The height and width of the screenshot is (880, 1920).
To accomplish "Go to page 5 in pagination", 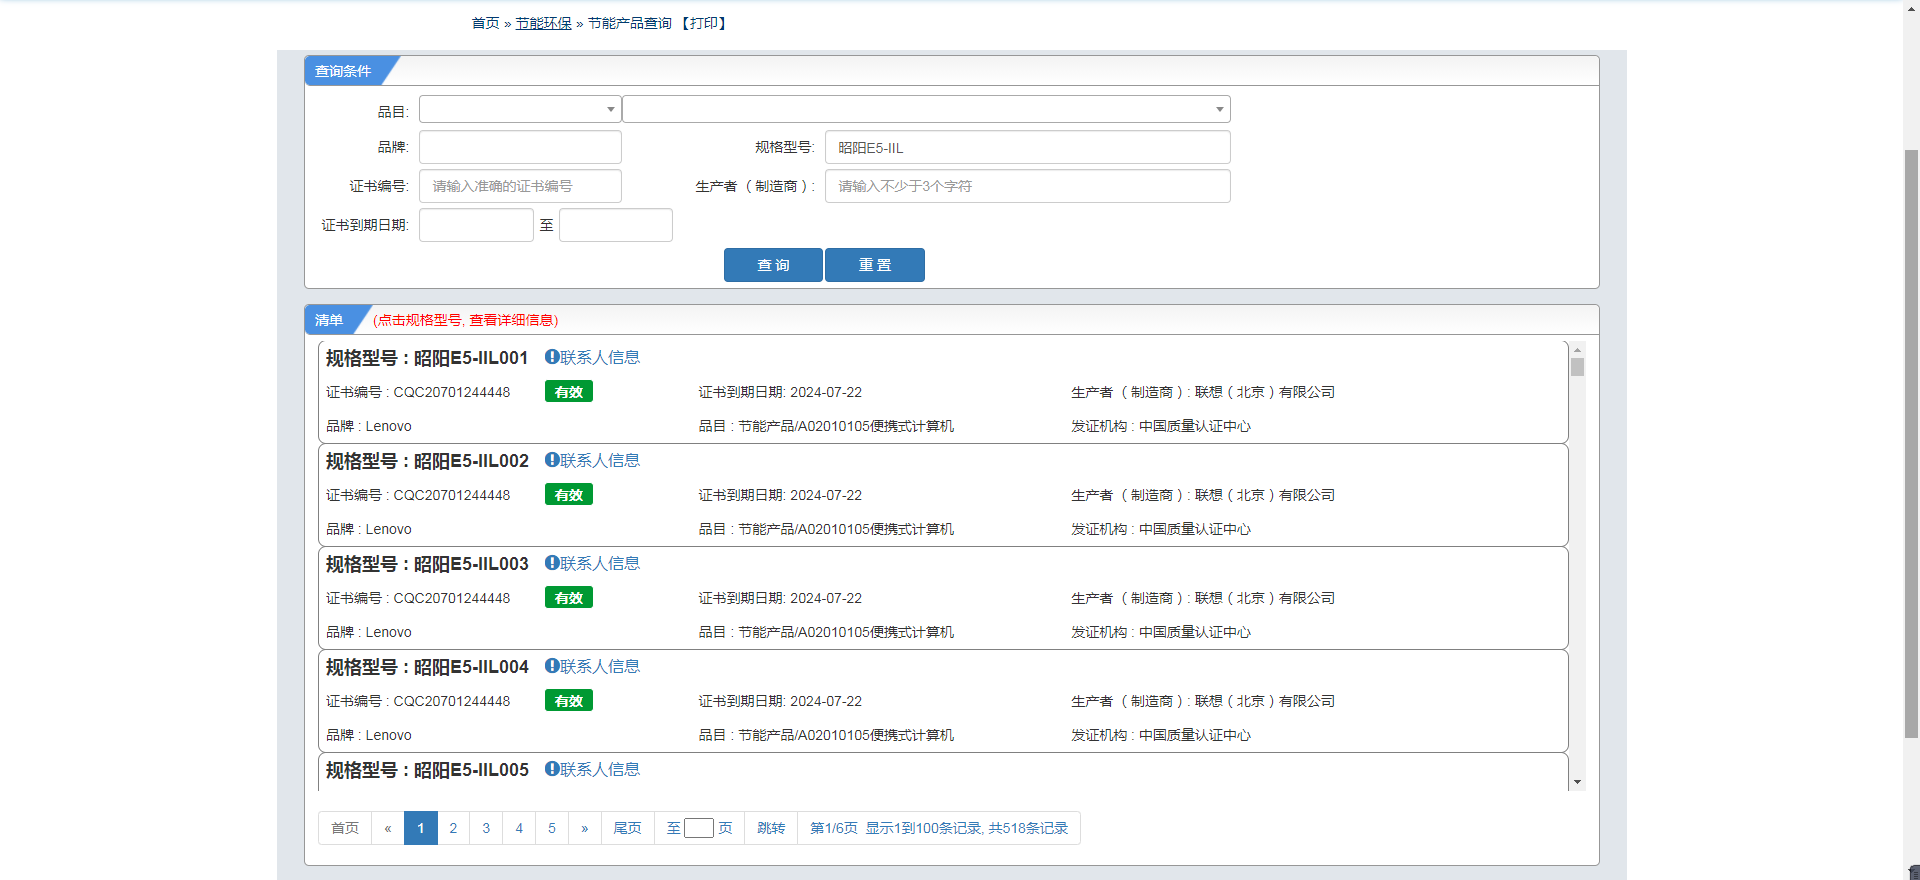I will coord(552,828).
